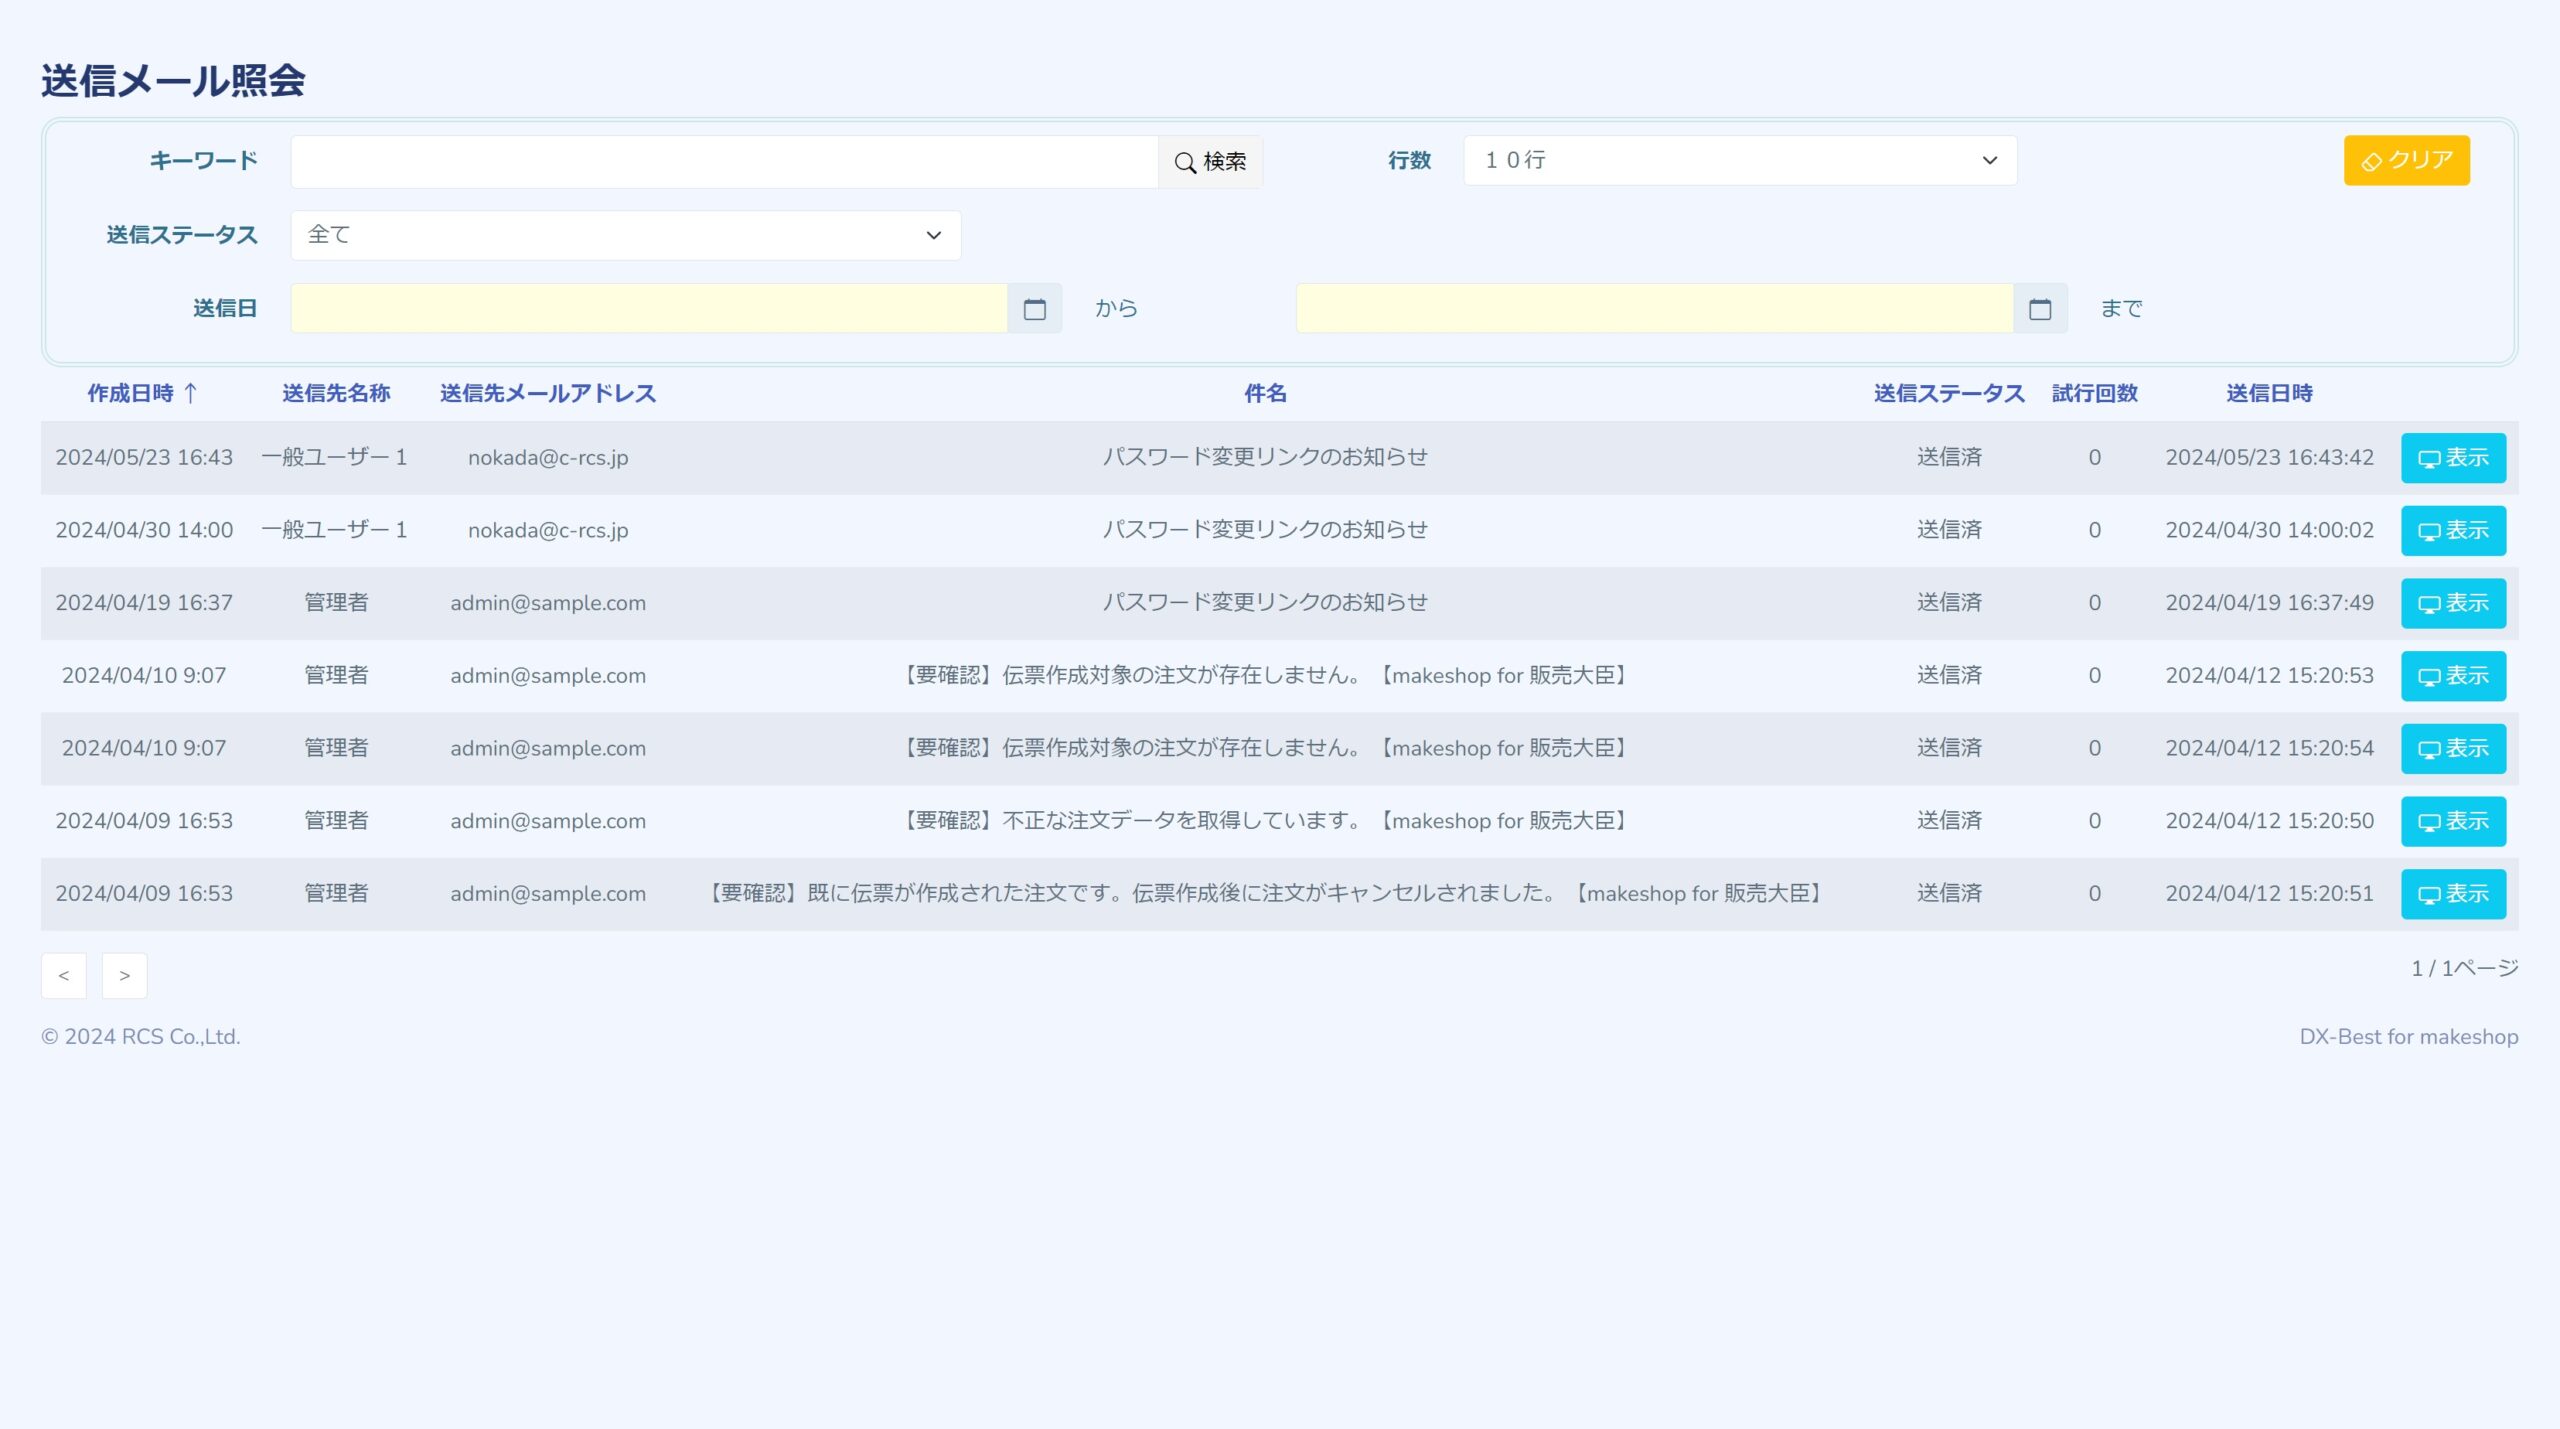Sort by 送信先名称 column header

(336, 393)
